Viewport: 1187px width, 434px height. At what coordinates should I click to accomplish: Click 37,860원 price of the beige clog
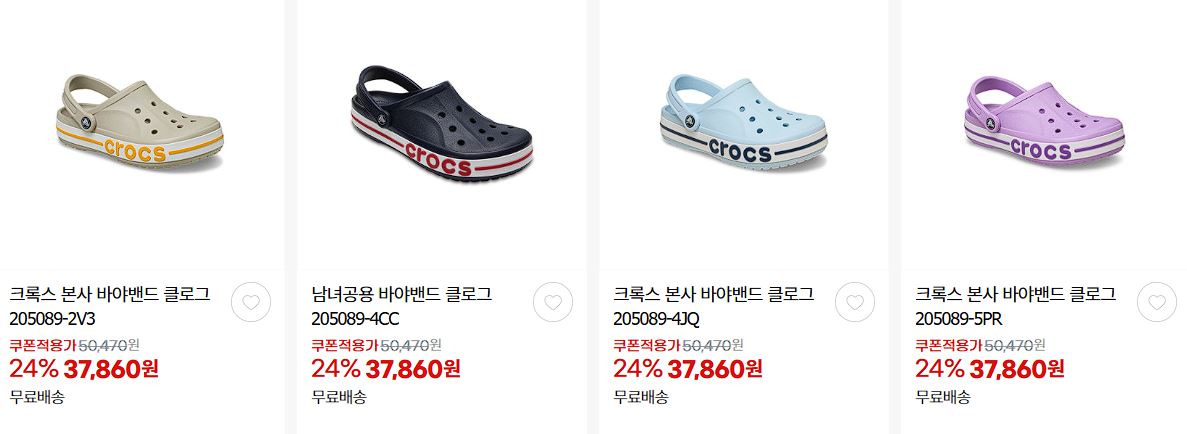pyautogui.click(x=111, y=369)
